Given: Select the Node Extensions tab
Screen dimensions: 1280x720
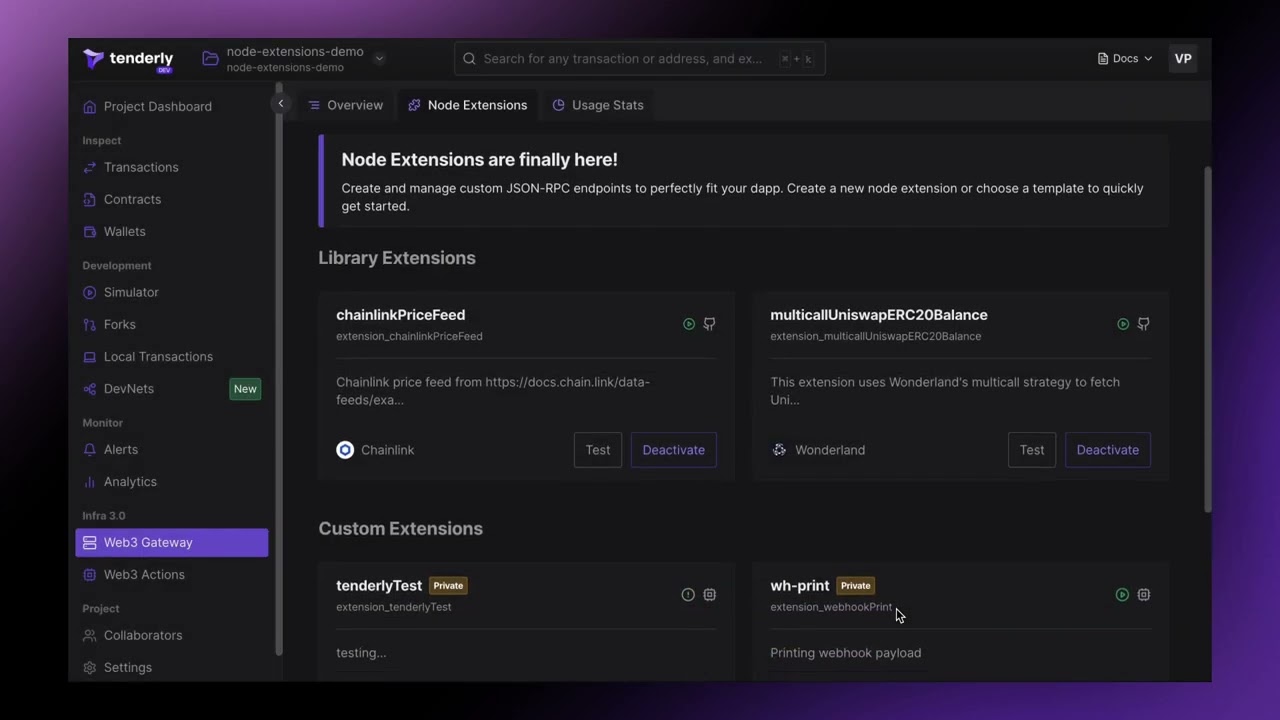Looking at the screenshot, I should pos(467,105).
